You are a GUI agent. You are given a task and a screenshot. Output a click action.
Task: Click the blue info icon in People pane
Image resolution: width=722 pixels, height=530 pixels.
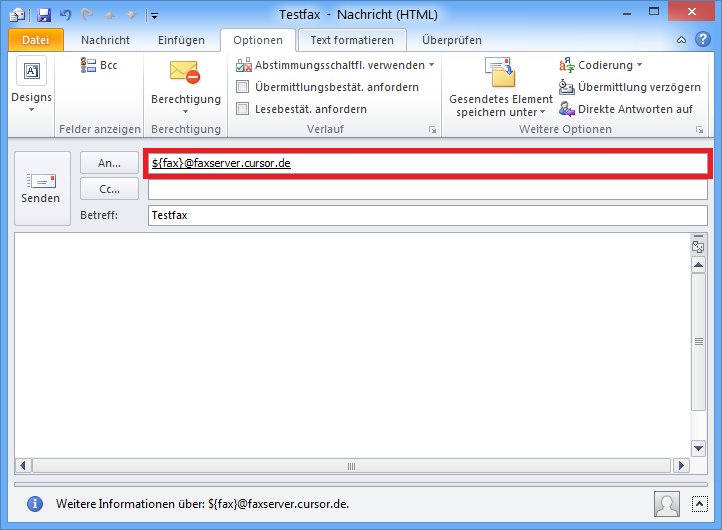35,504
